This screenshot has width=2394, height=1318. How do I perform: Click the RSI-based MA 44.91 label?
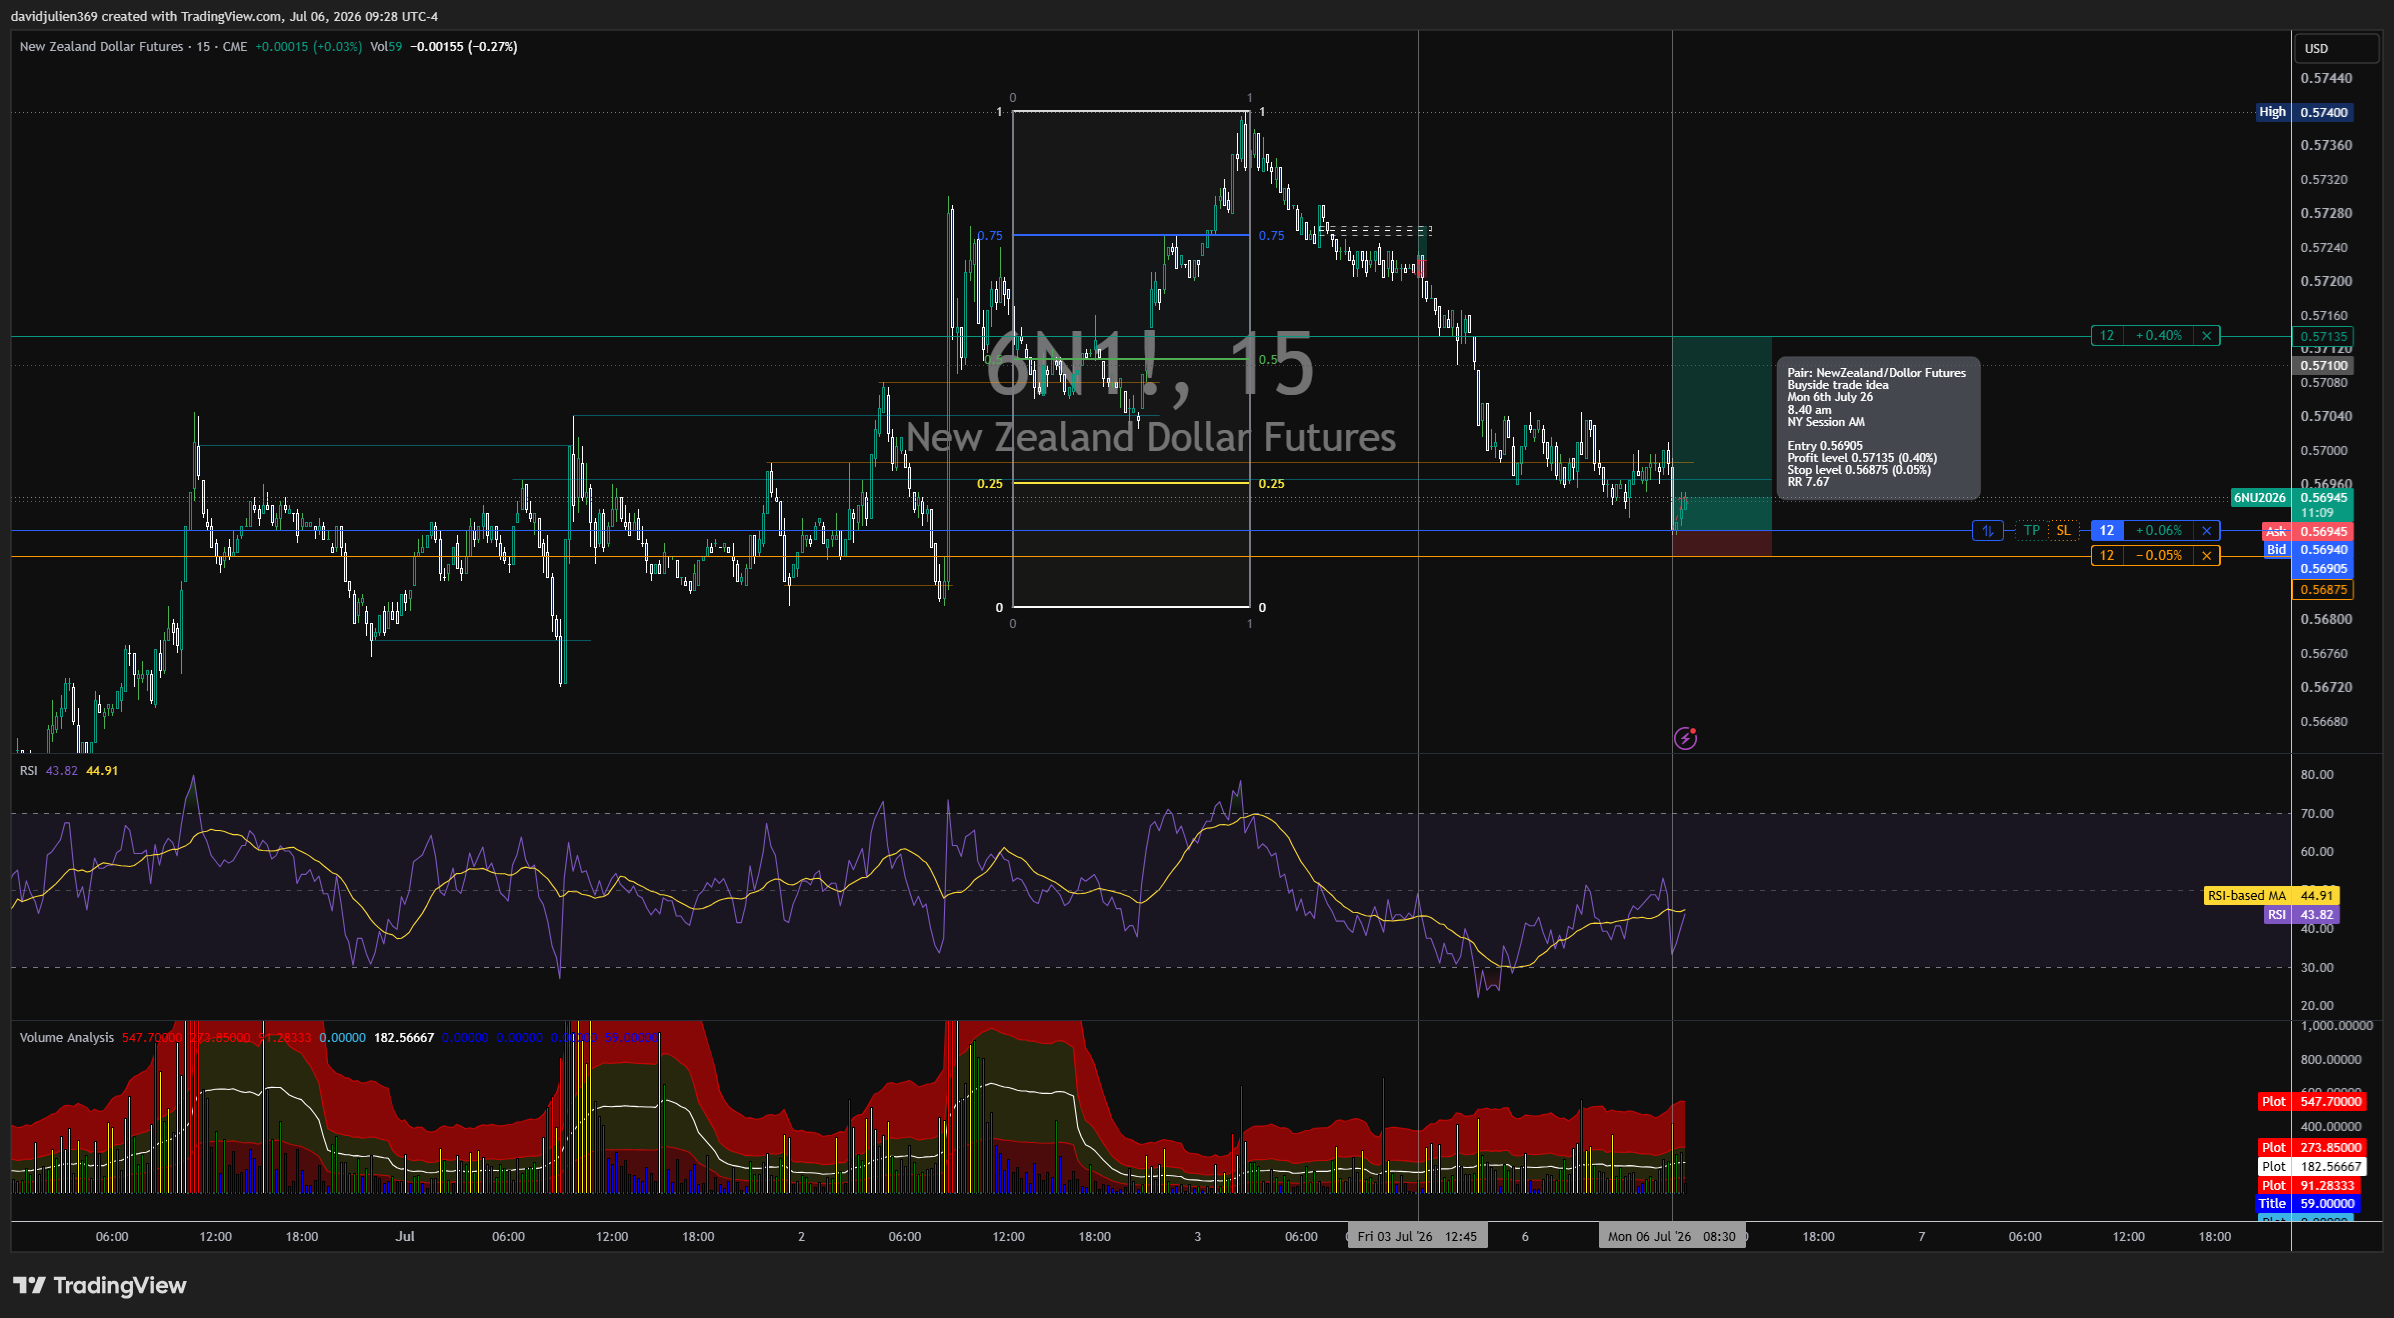pos(2272,896)
